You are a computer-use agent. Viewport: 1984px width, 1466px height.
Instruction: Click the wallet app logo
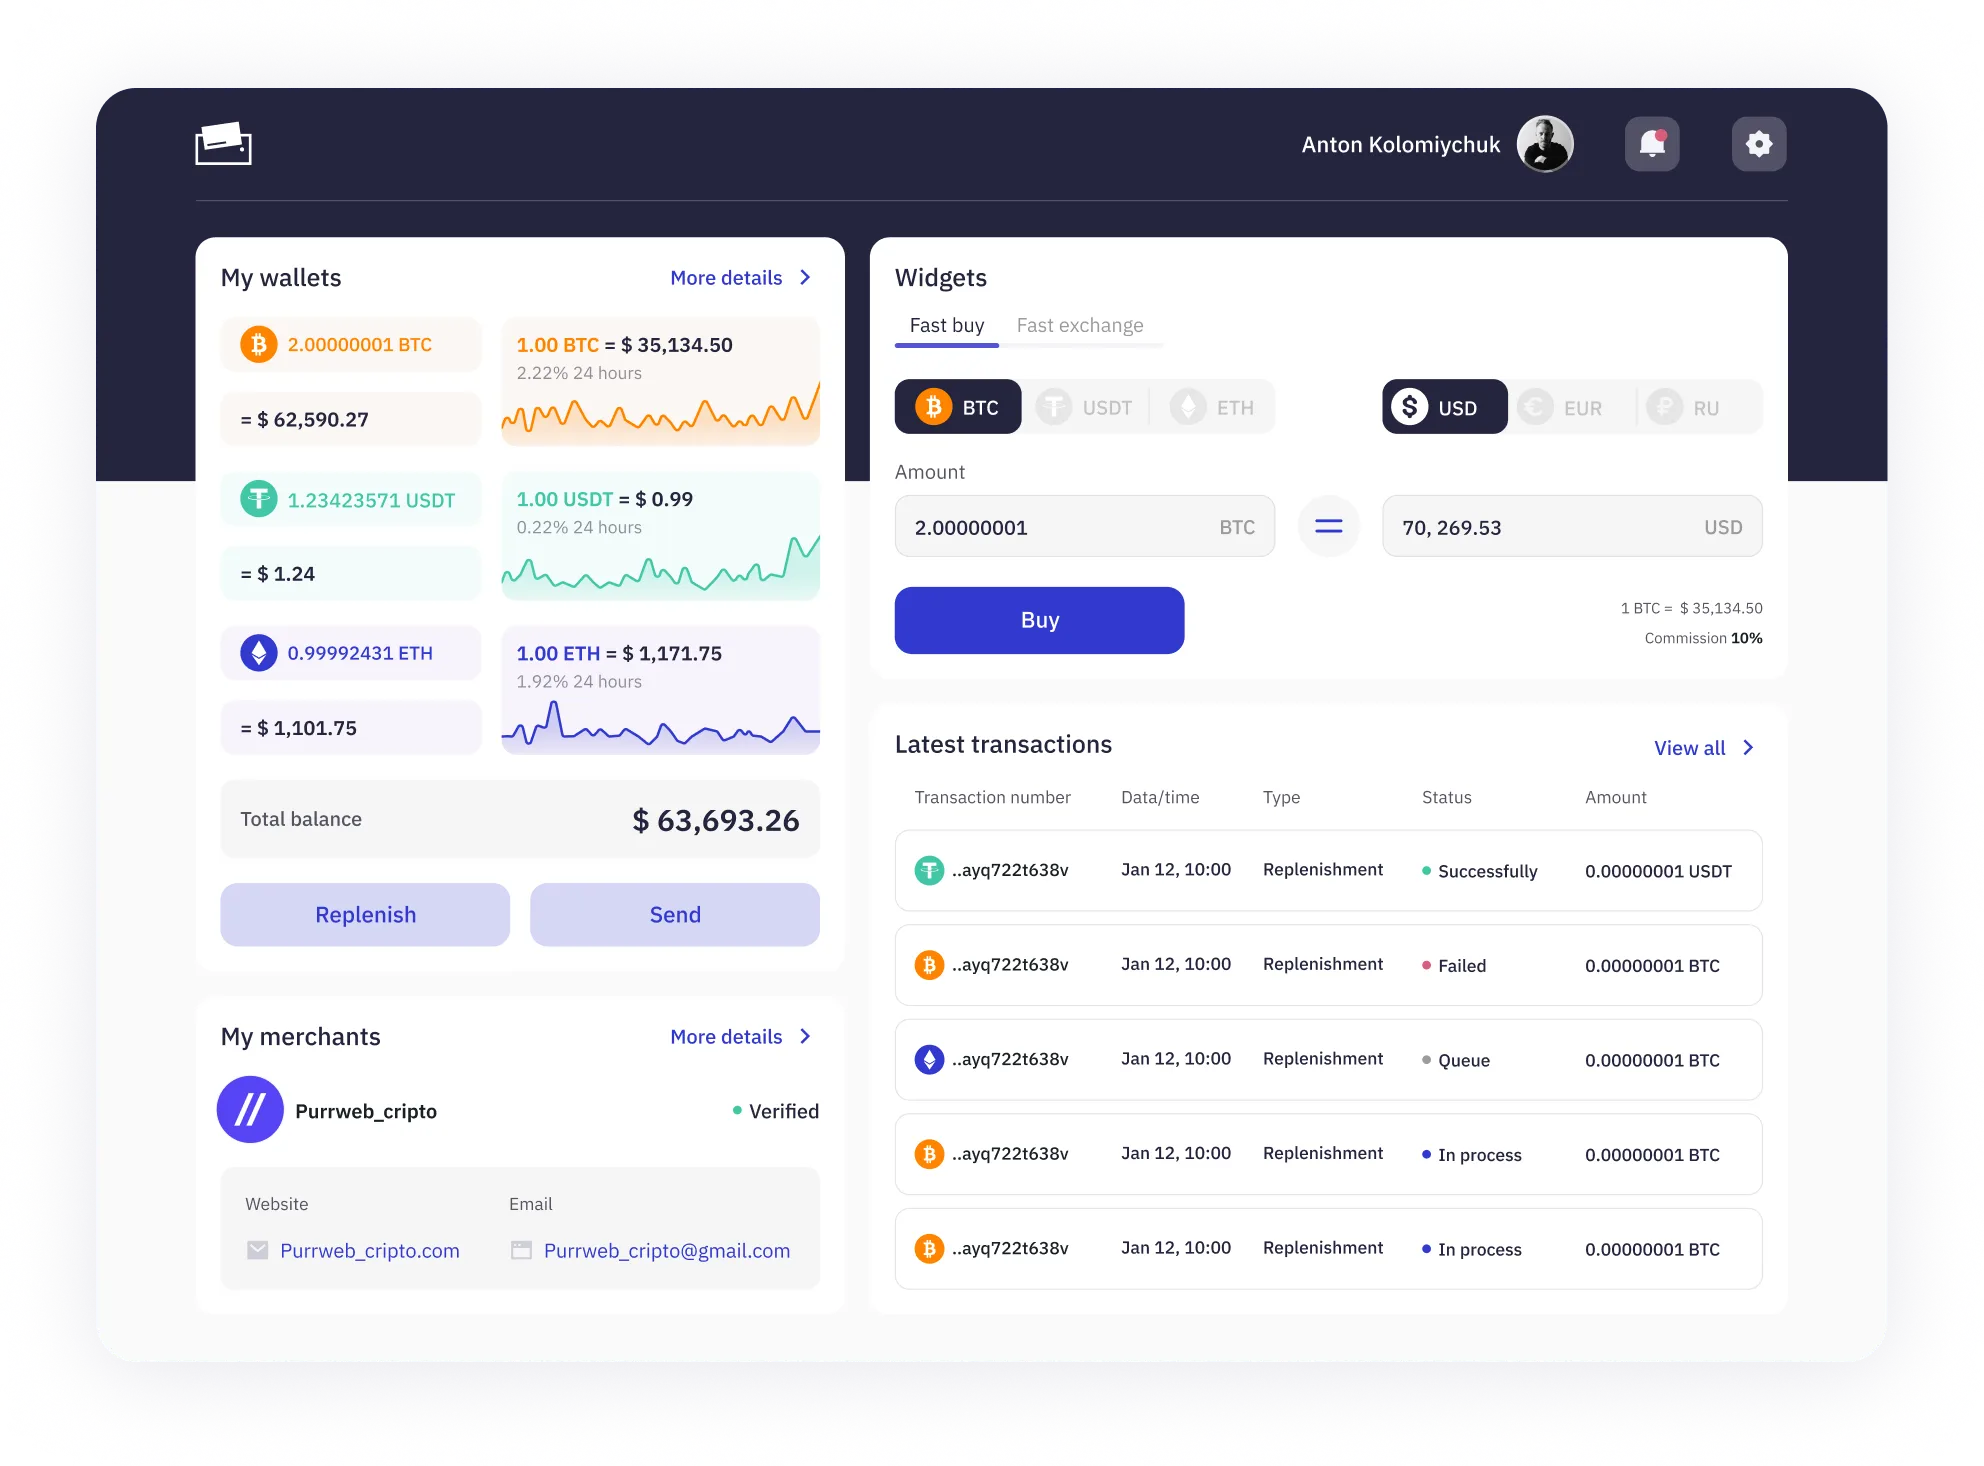223,144
